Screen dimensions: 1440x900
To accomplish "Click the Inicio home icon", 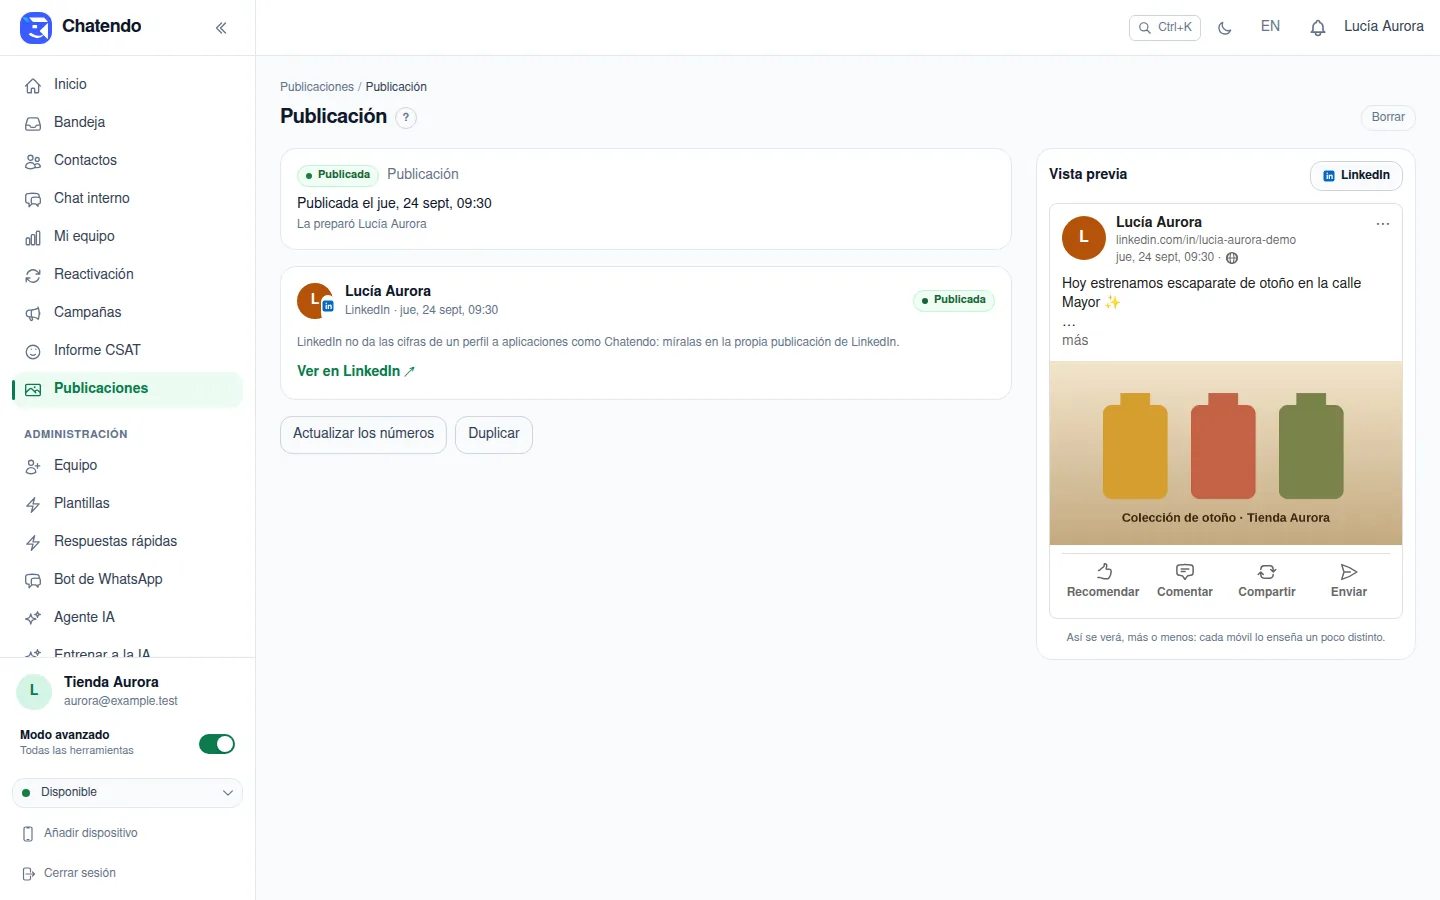I will [33, 85].
